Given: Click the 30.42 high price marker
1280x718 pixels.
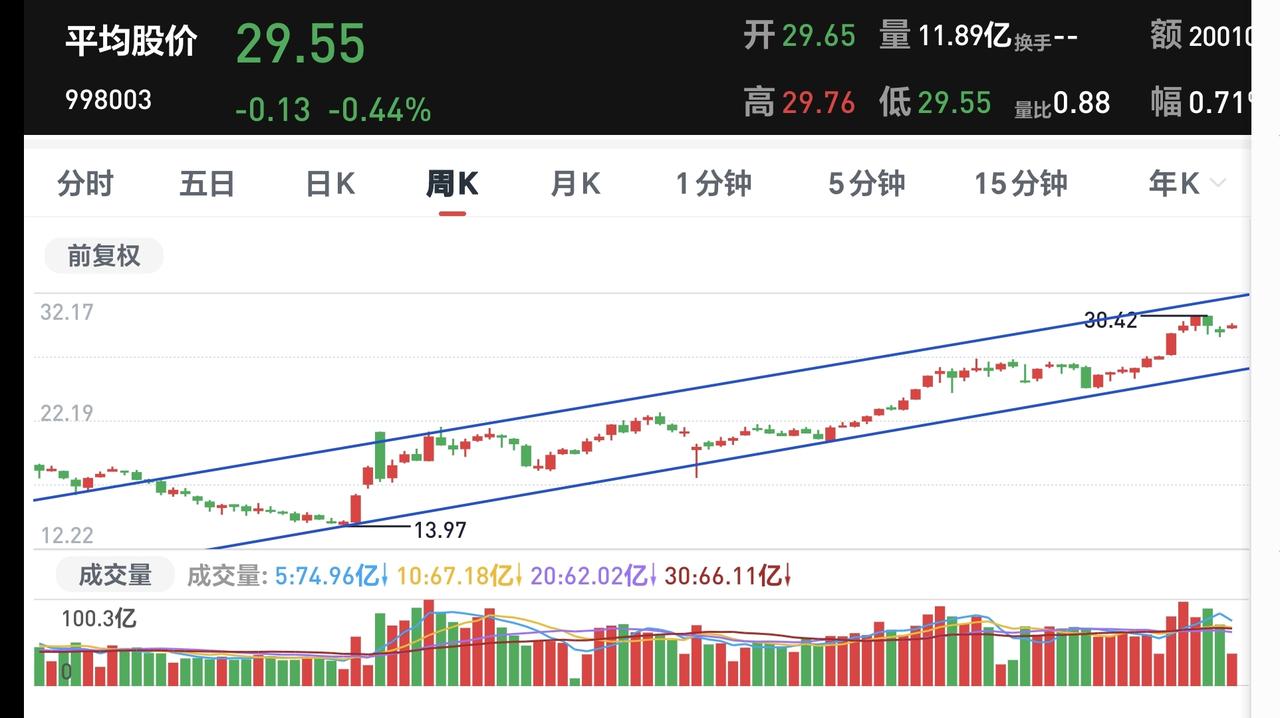Looking at the screenshot, I should click(x=1111, y=320).
